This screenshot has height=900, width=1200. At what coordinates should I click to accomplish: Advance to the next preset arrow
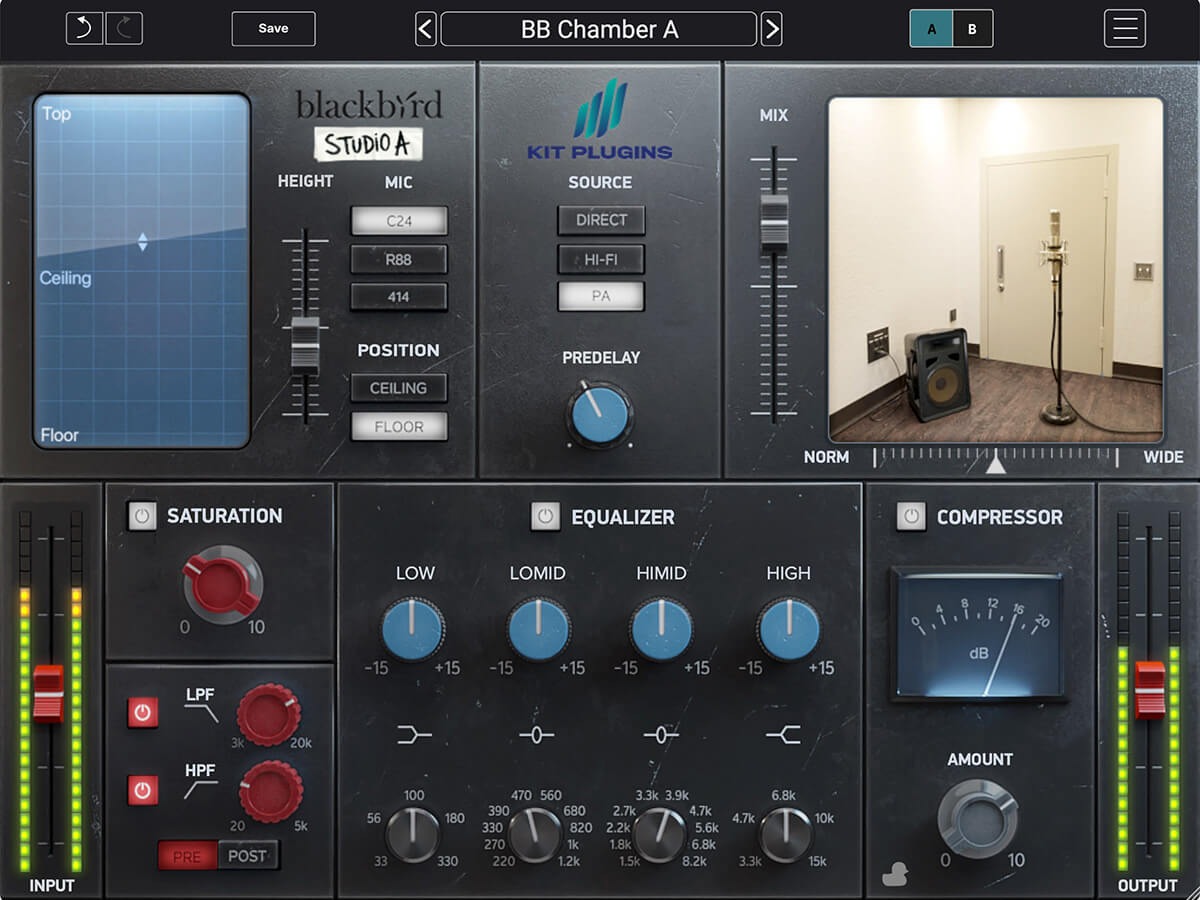(x=771, y=29)
